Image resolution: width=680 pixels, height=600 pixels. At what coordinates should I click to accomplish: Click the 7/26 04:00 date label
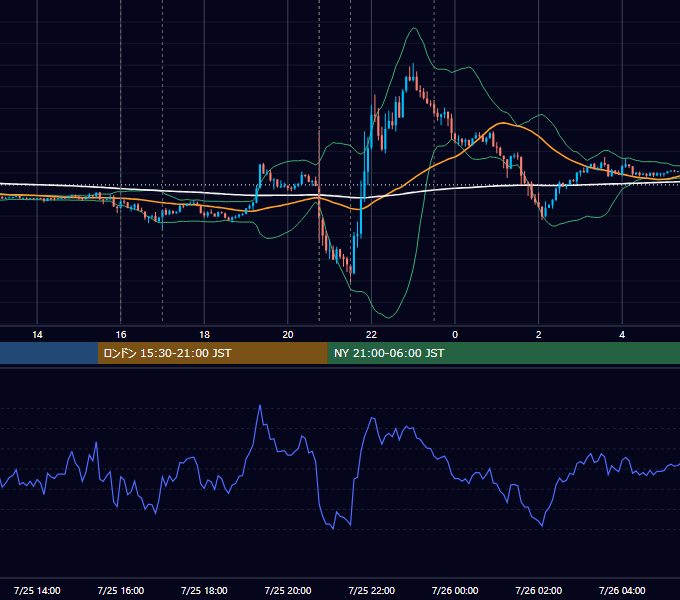pyautogui.click(x=622, y=590)
